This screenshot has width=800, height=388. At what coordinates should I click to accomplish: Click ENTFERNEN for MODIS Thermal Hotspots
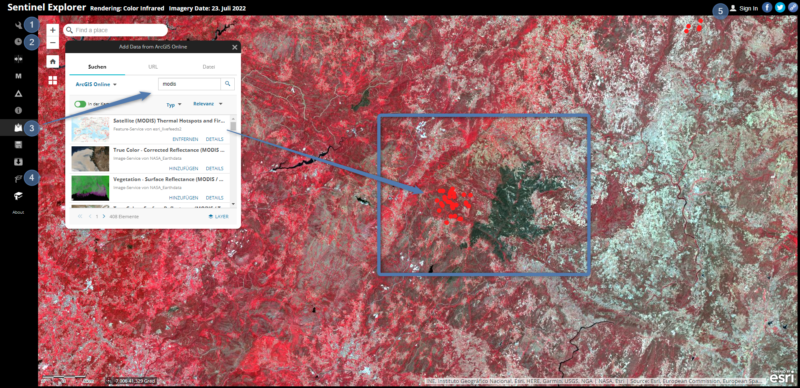(186, 139)
